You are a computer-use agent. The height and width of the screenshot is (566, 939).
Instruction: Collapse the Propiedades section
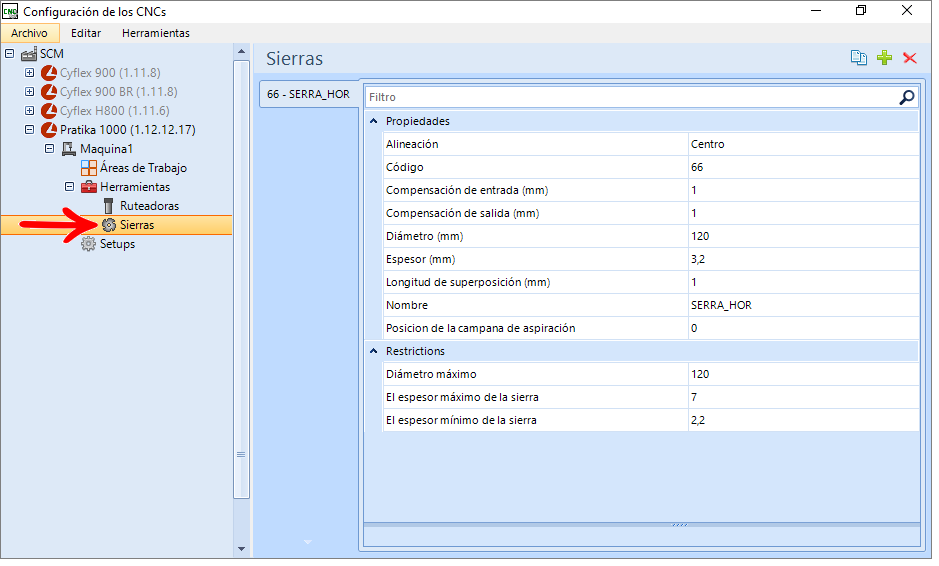374,121
